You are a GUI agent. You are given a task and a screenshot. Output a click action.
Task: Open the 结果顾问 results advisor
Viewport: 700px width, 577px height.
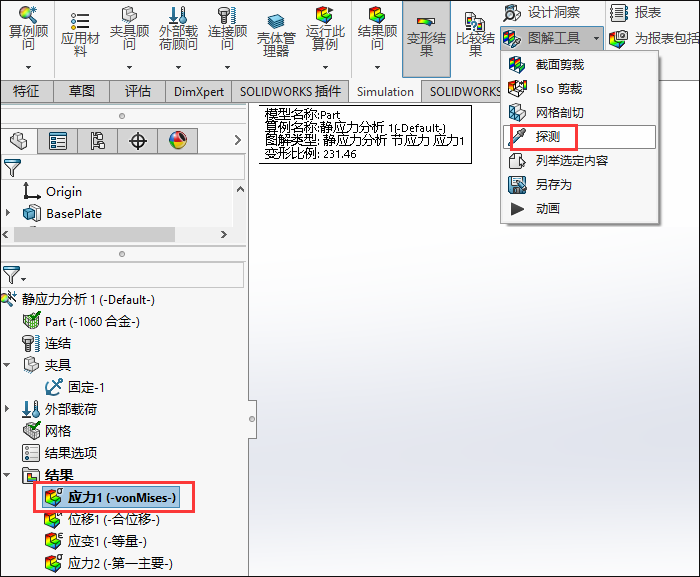[377, 29]
